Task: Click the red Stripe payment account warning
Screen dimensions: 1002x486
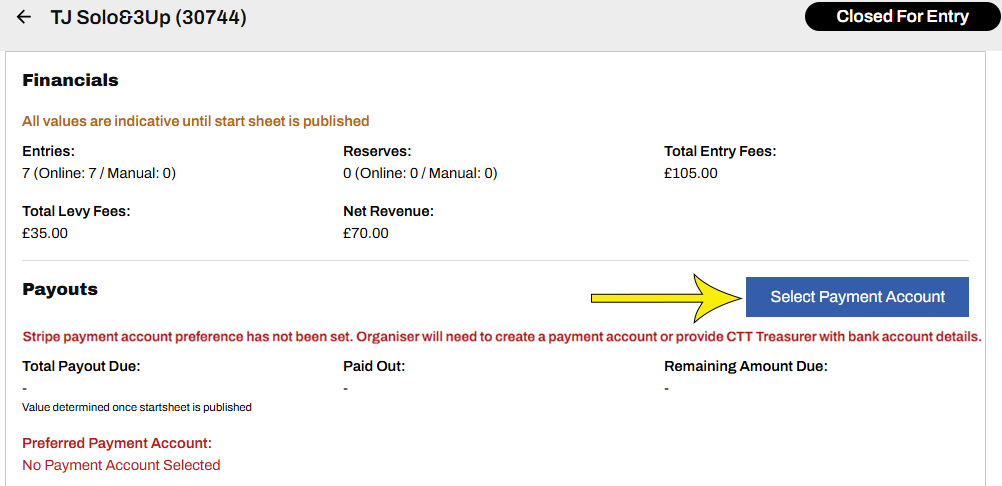Action: point(502,336)
